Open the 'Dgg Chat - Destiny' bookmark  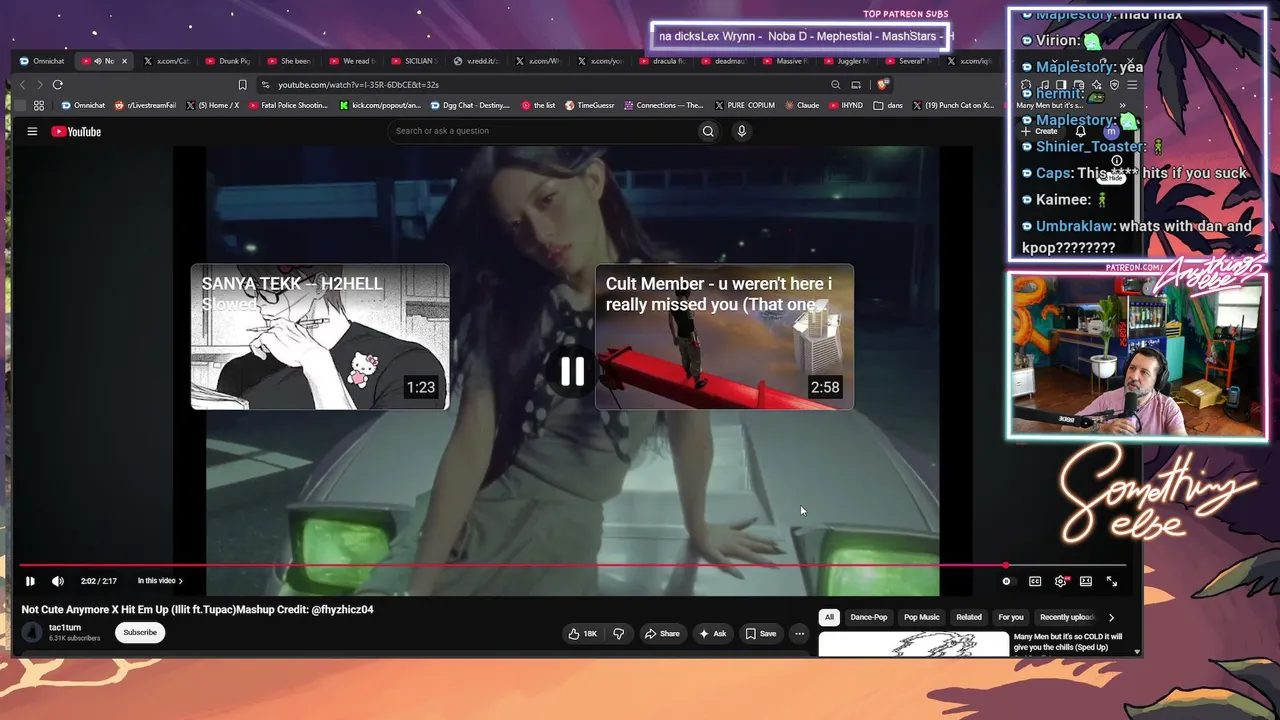coord(471,105)
